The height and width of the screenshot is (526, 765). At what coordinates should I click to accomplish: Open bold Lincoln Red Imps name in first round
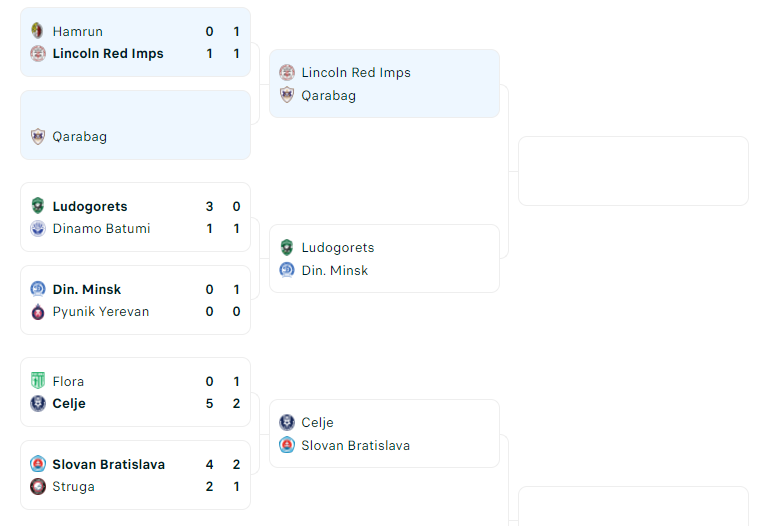108,54
